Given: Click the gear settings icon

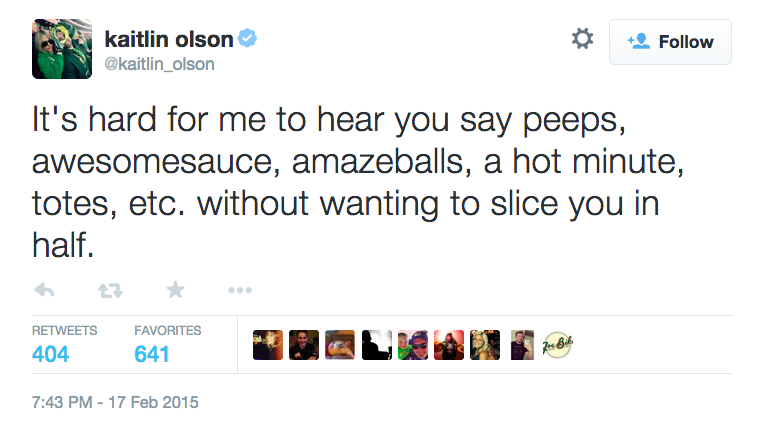Looking at the screenshot, I should click(582, 40).
